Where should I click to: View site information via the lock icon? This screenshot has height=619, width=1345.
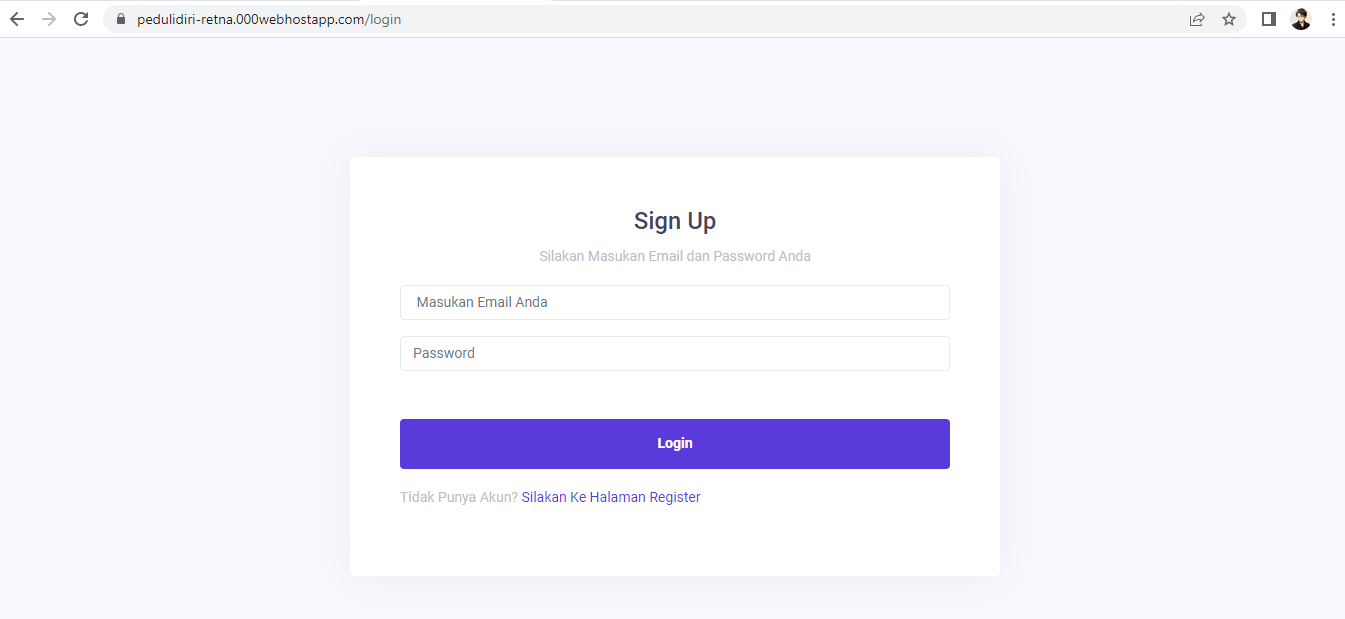coord(122,19)
